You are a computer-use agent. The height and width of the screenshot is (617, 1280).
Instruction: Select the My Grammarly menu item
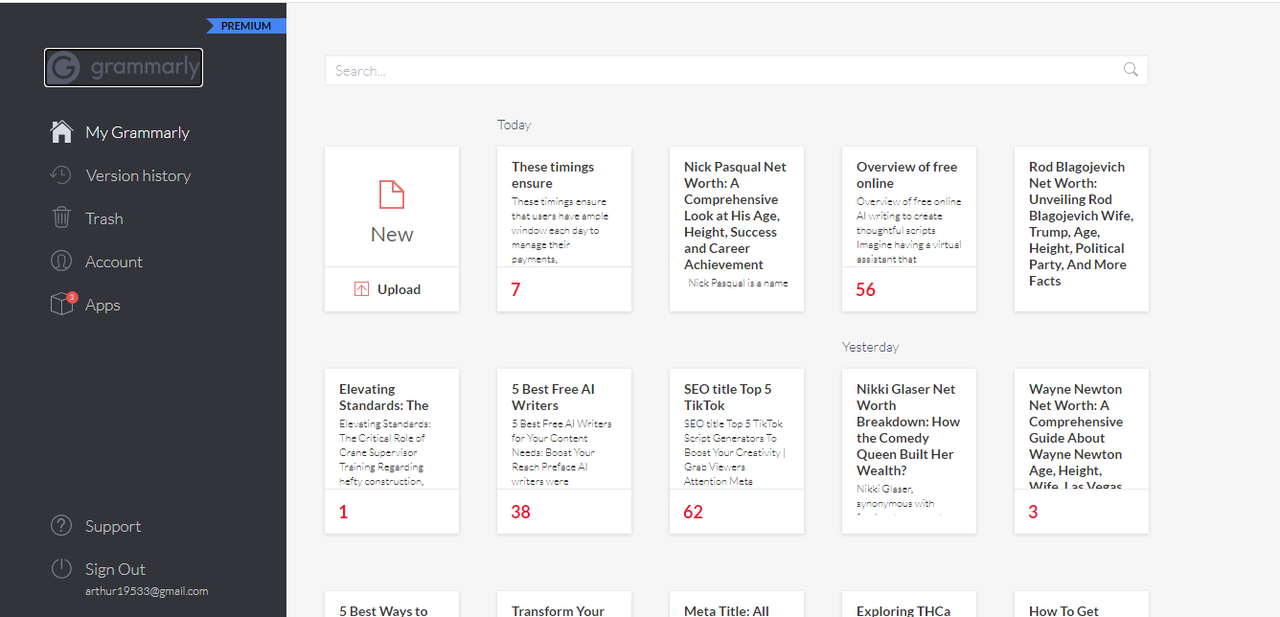[137, 132]
